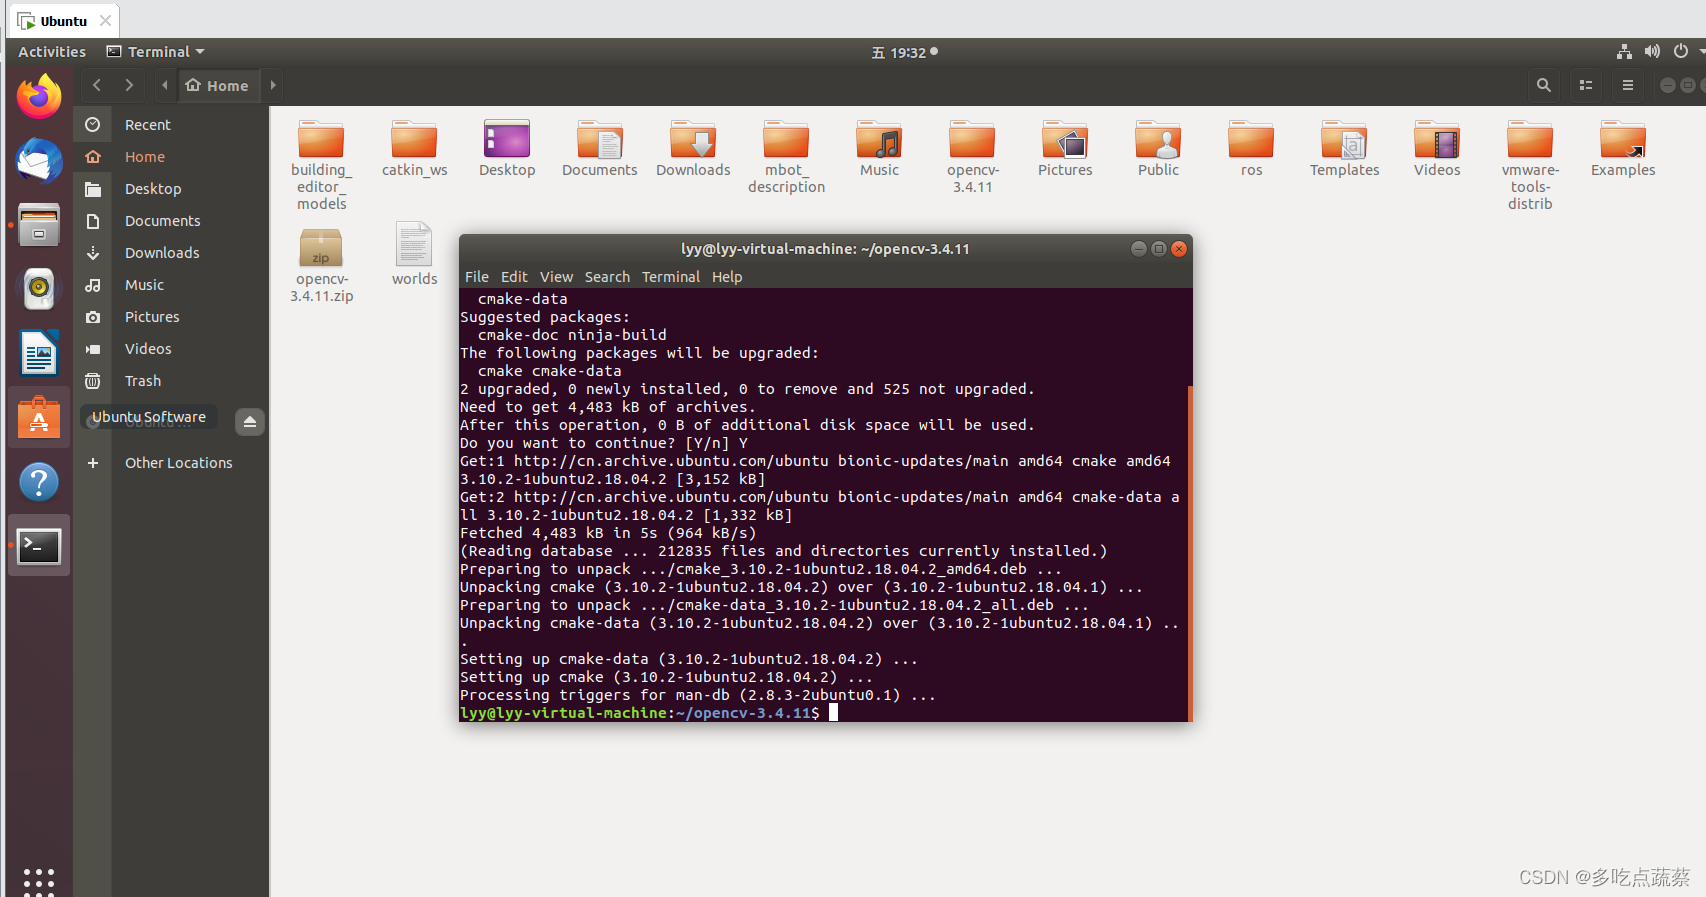Open the Examples link folder
The width and height of the screenshot is (1706, 897).
1623,149
